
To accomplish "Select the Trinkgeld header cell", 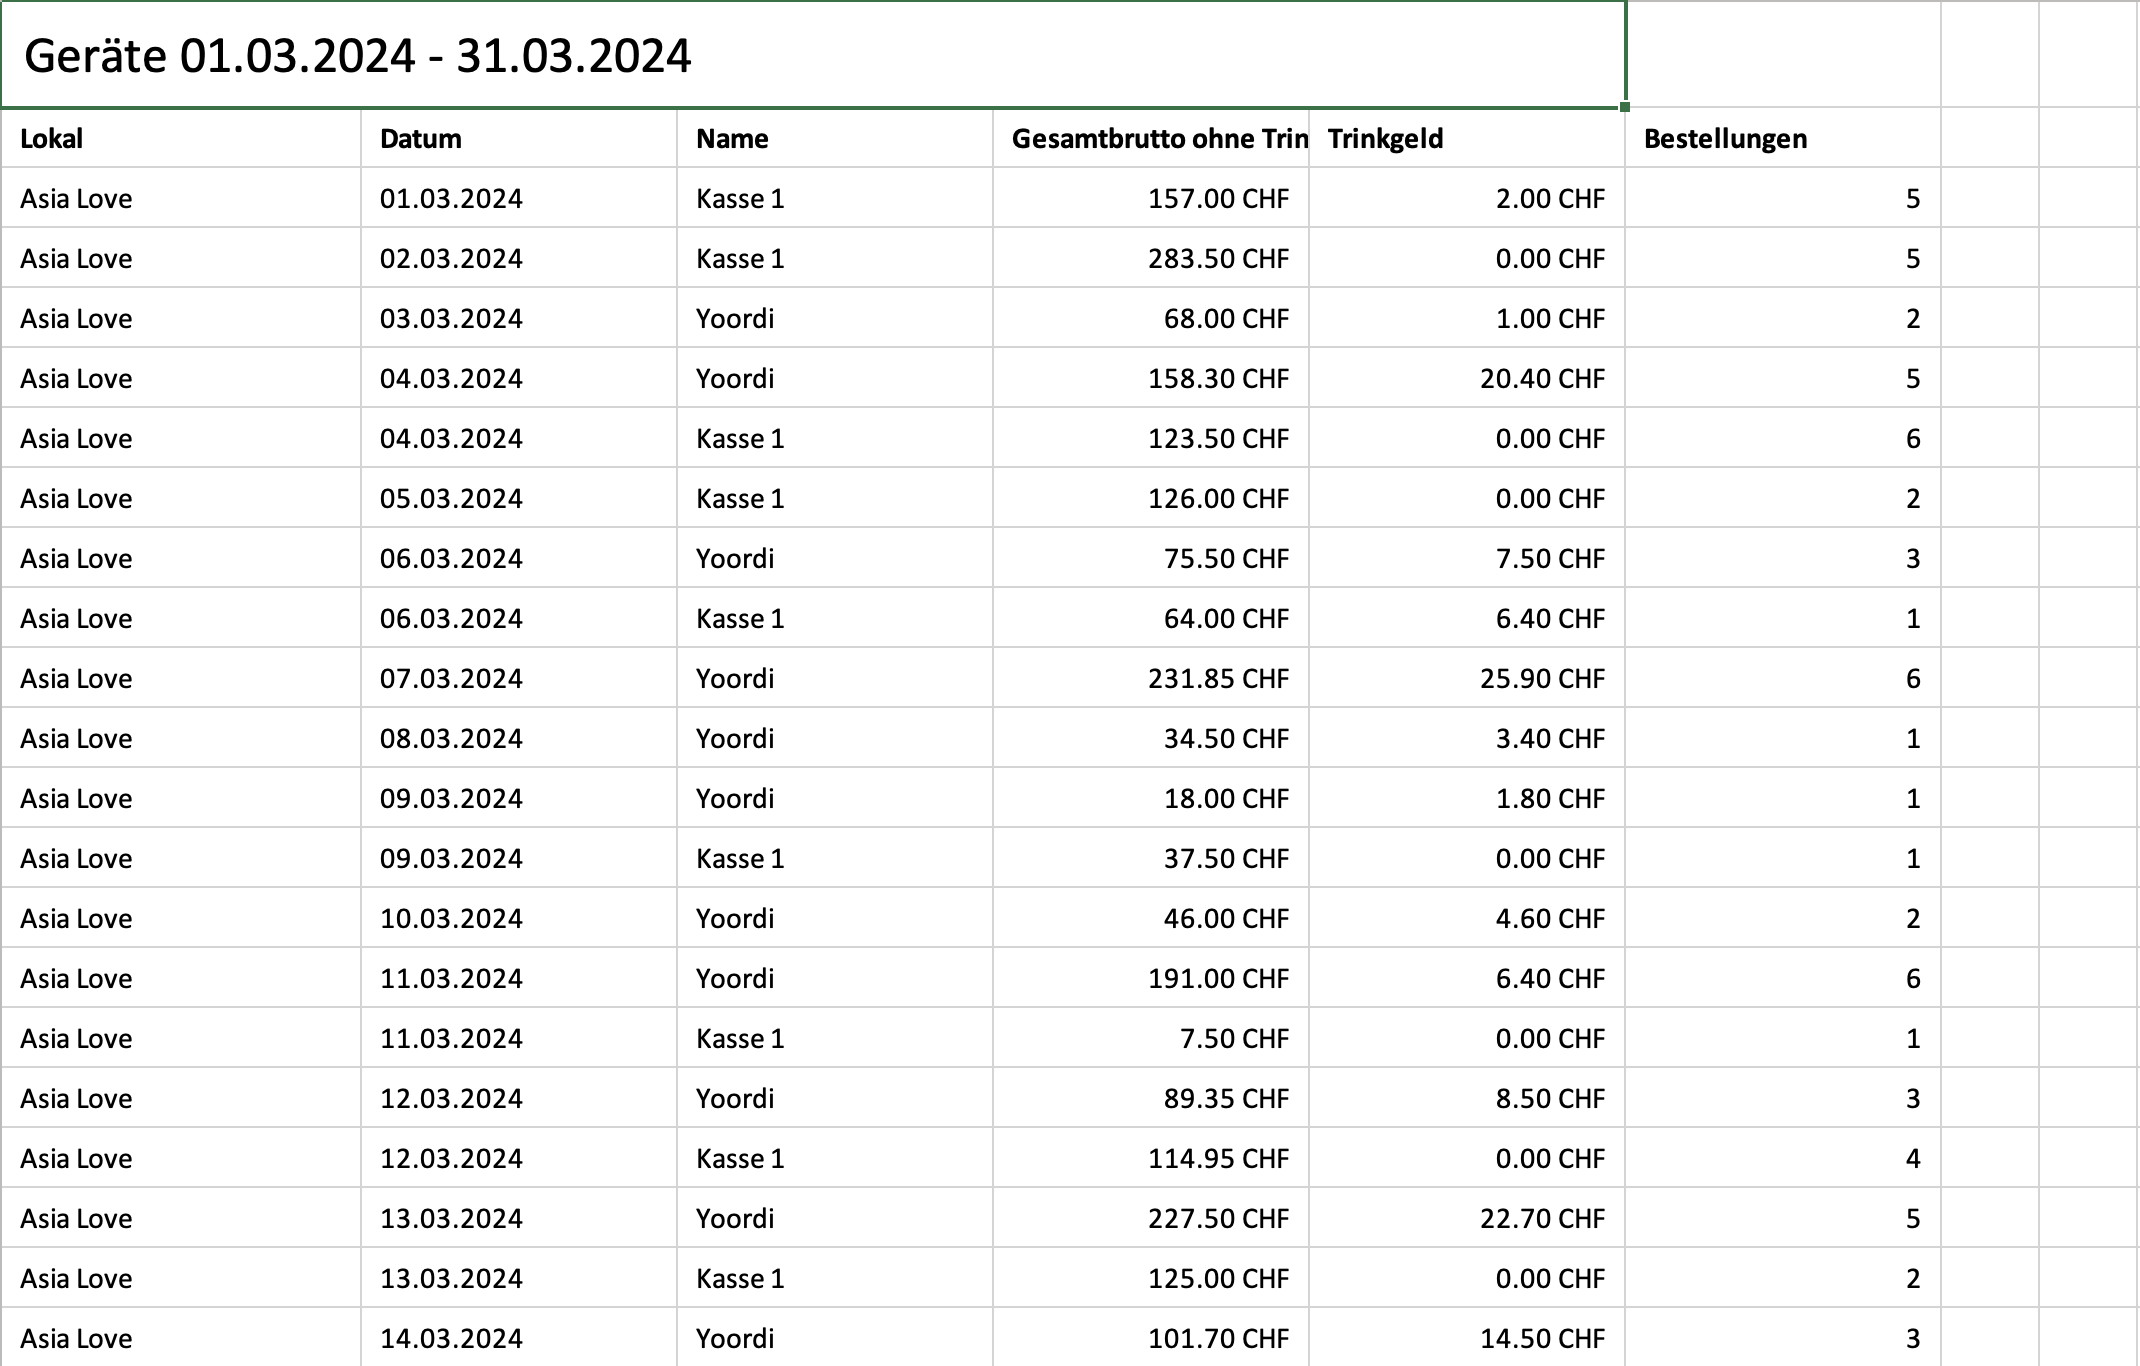I will 1467,138.
